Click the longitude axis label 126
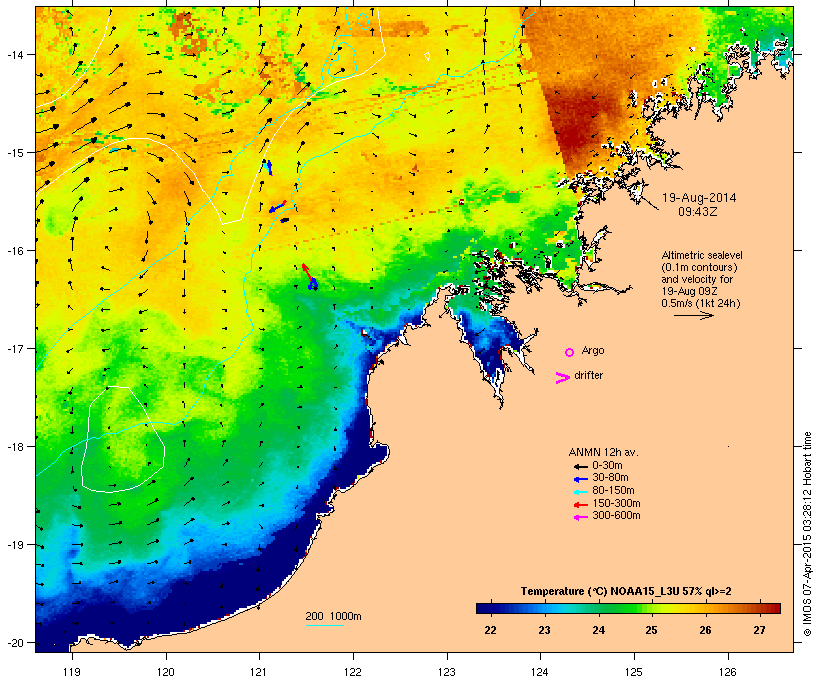Screen dimensions: 820x680 tap(727, 672)
